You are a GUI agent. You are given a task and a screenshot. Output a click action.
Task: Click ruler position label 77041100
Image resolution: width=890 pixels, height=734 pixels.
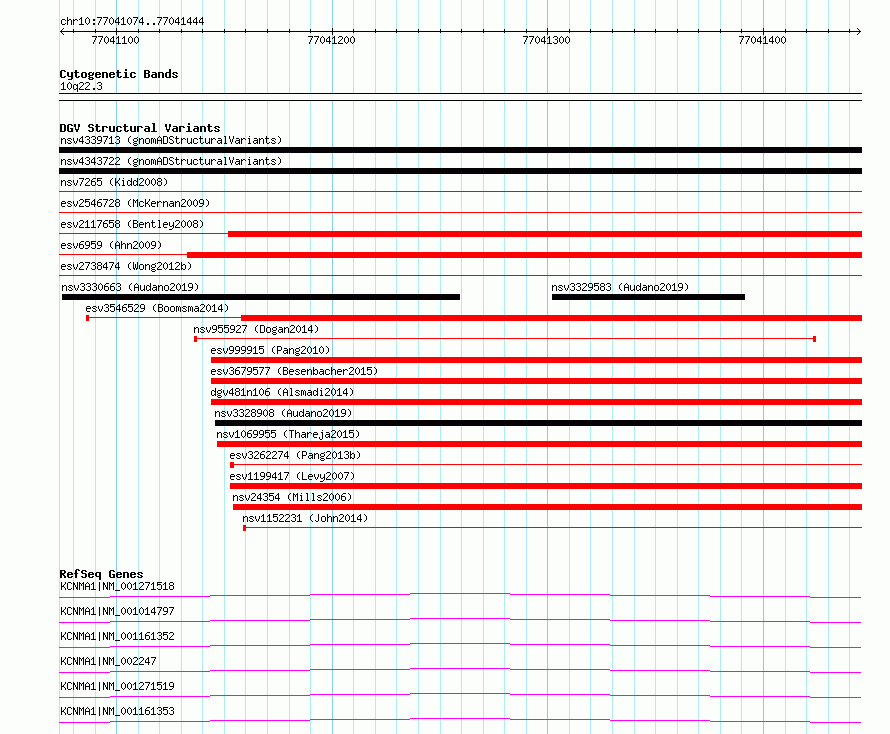(115, 40)
